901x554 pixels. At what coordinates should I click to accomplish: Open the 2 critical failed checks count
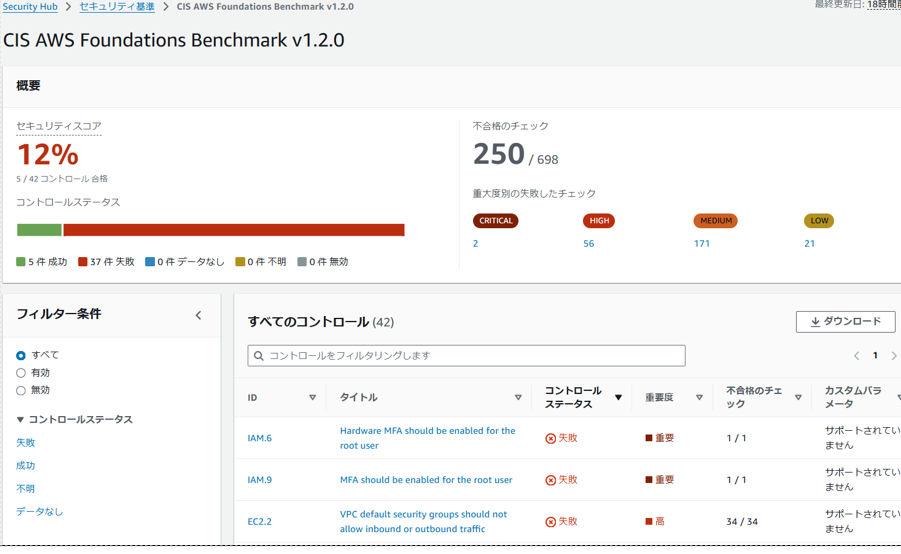[476, 244]
